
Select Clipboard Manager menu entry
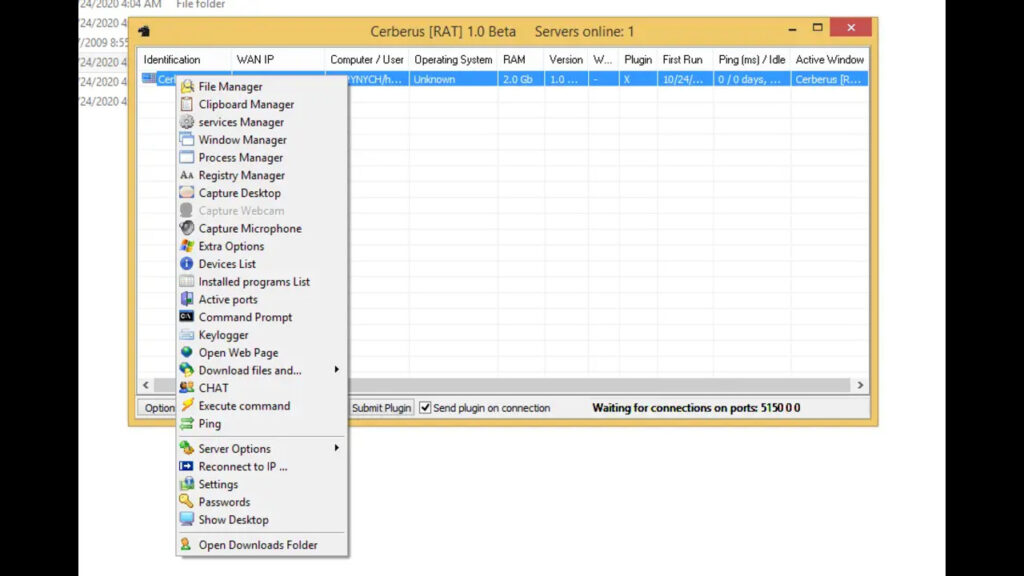click(262, 104)
